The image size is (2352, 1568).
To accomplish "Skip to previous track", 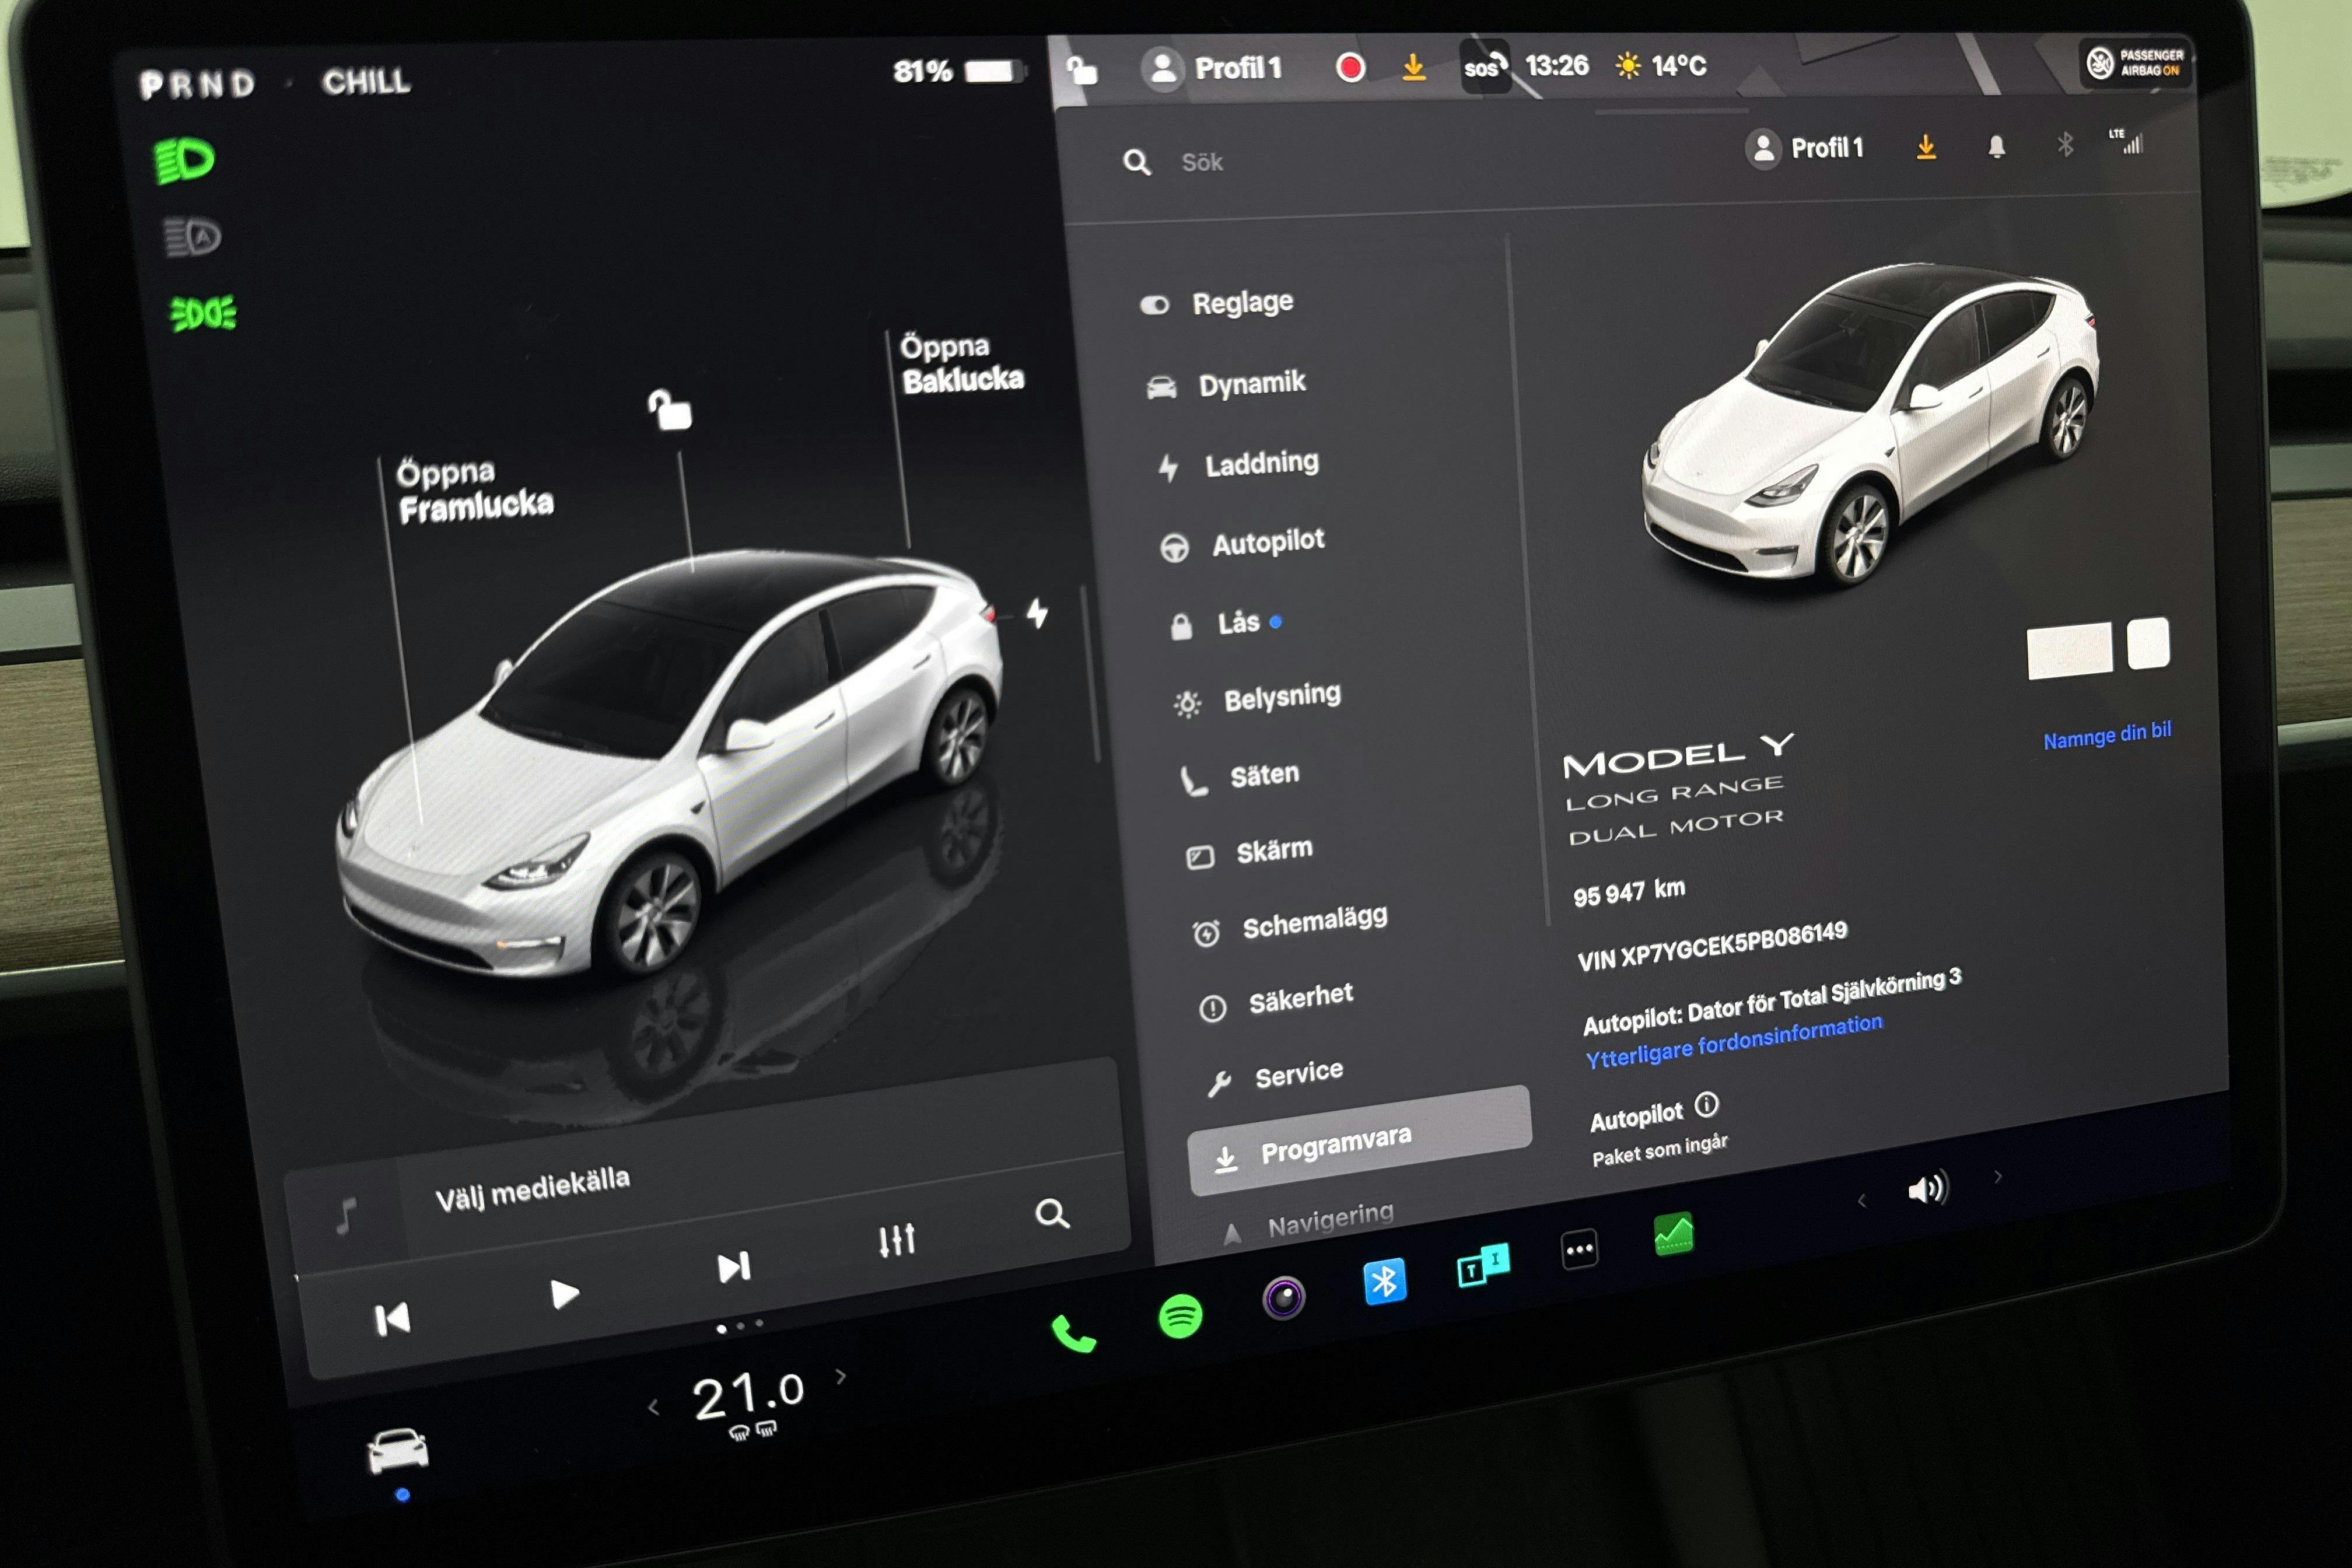I will 392,1319.
